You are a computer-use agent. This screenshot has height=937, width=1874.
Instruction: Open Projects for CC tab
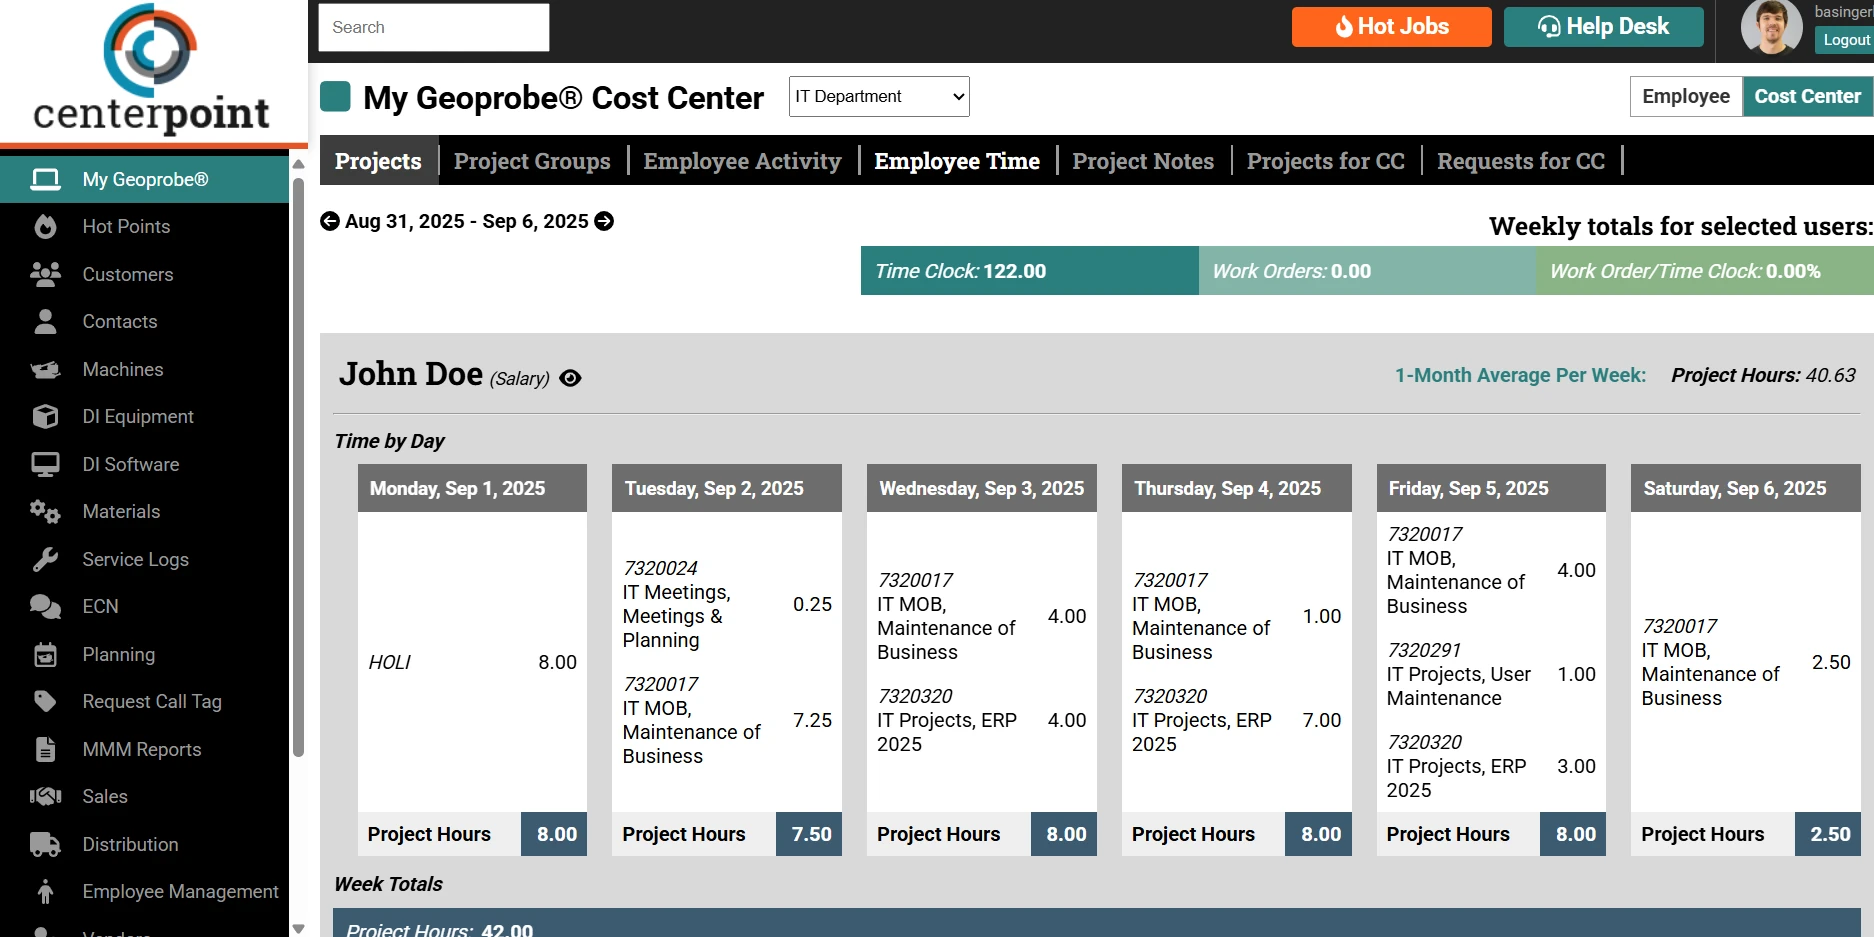point(1325,161)
